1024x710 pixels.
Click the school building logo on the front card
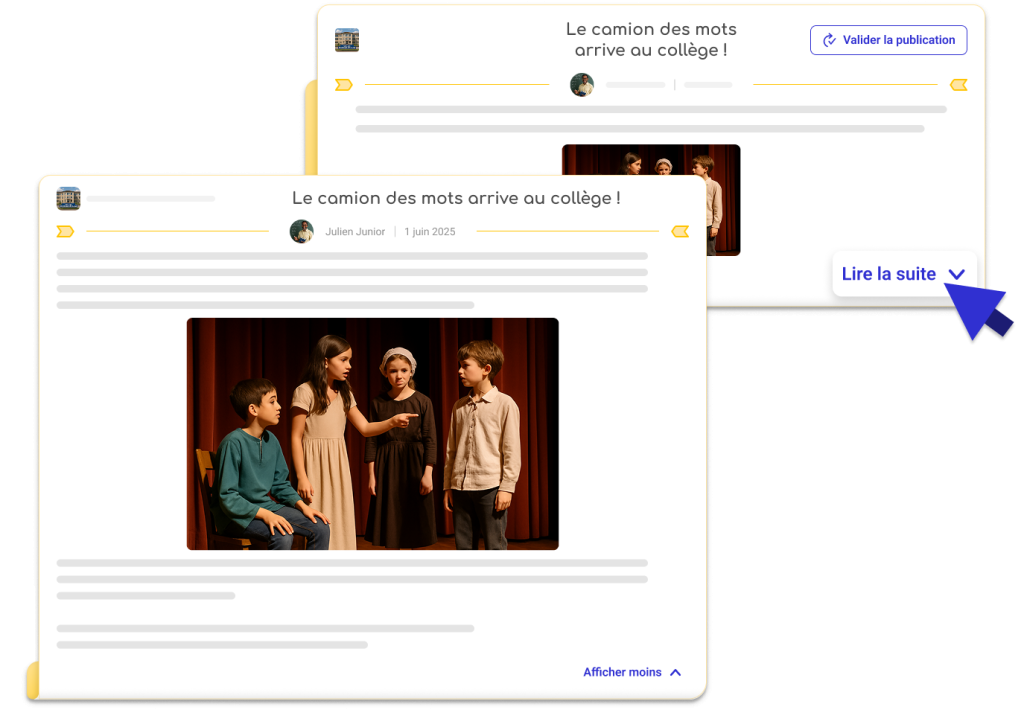click(68, 198)
